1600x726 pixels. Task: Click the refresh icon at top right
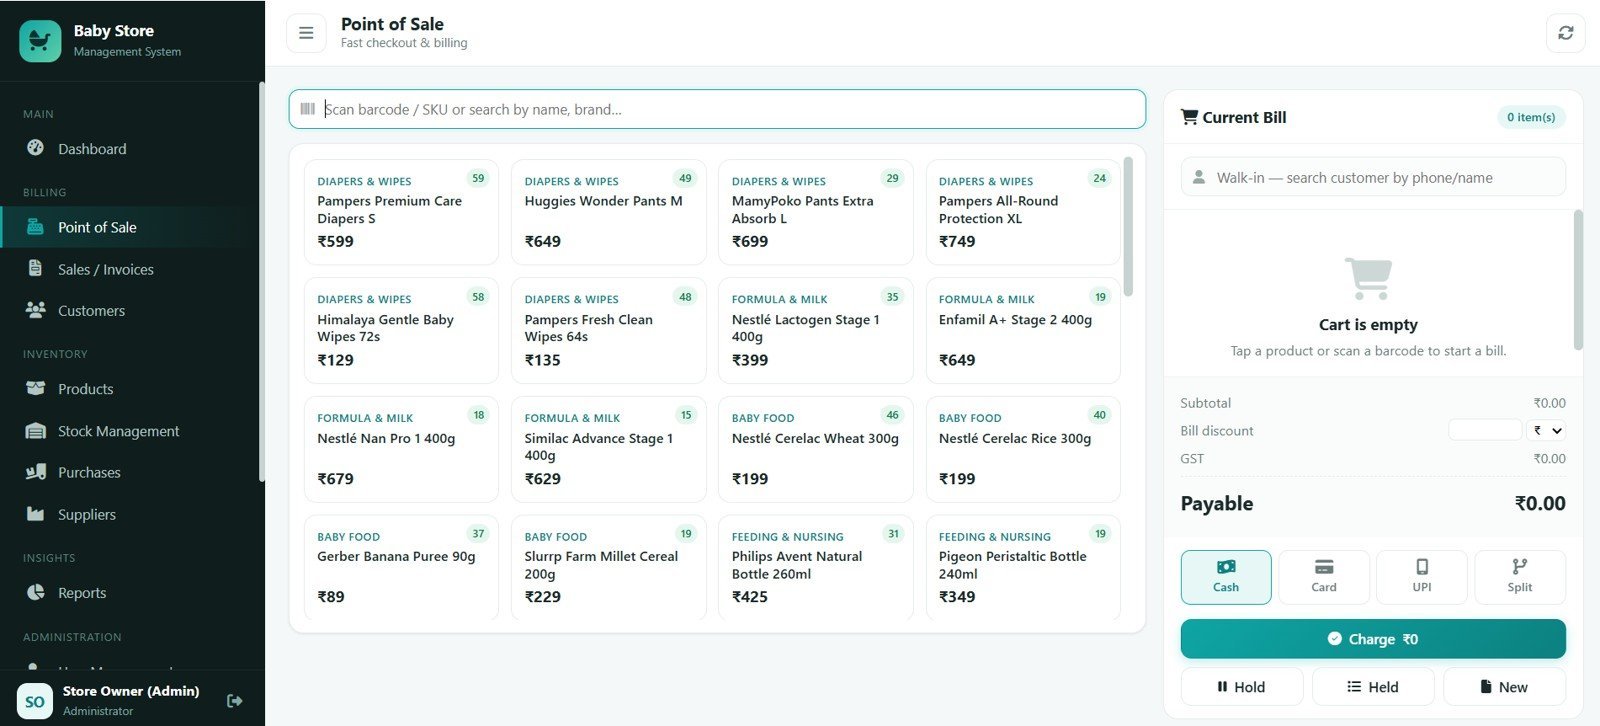pyautogui.click(x=1565, y=33)
